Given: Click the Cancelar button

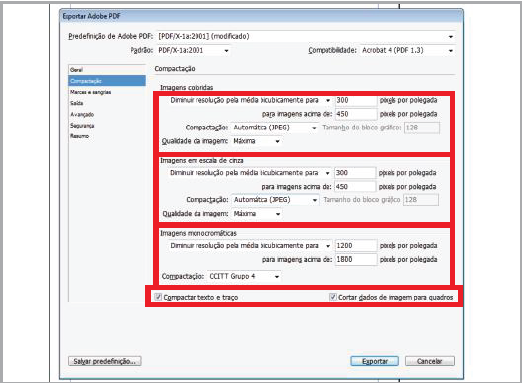Looking at the screenshot, I should (x=430, y=361).
